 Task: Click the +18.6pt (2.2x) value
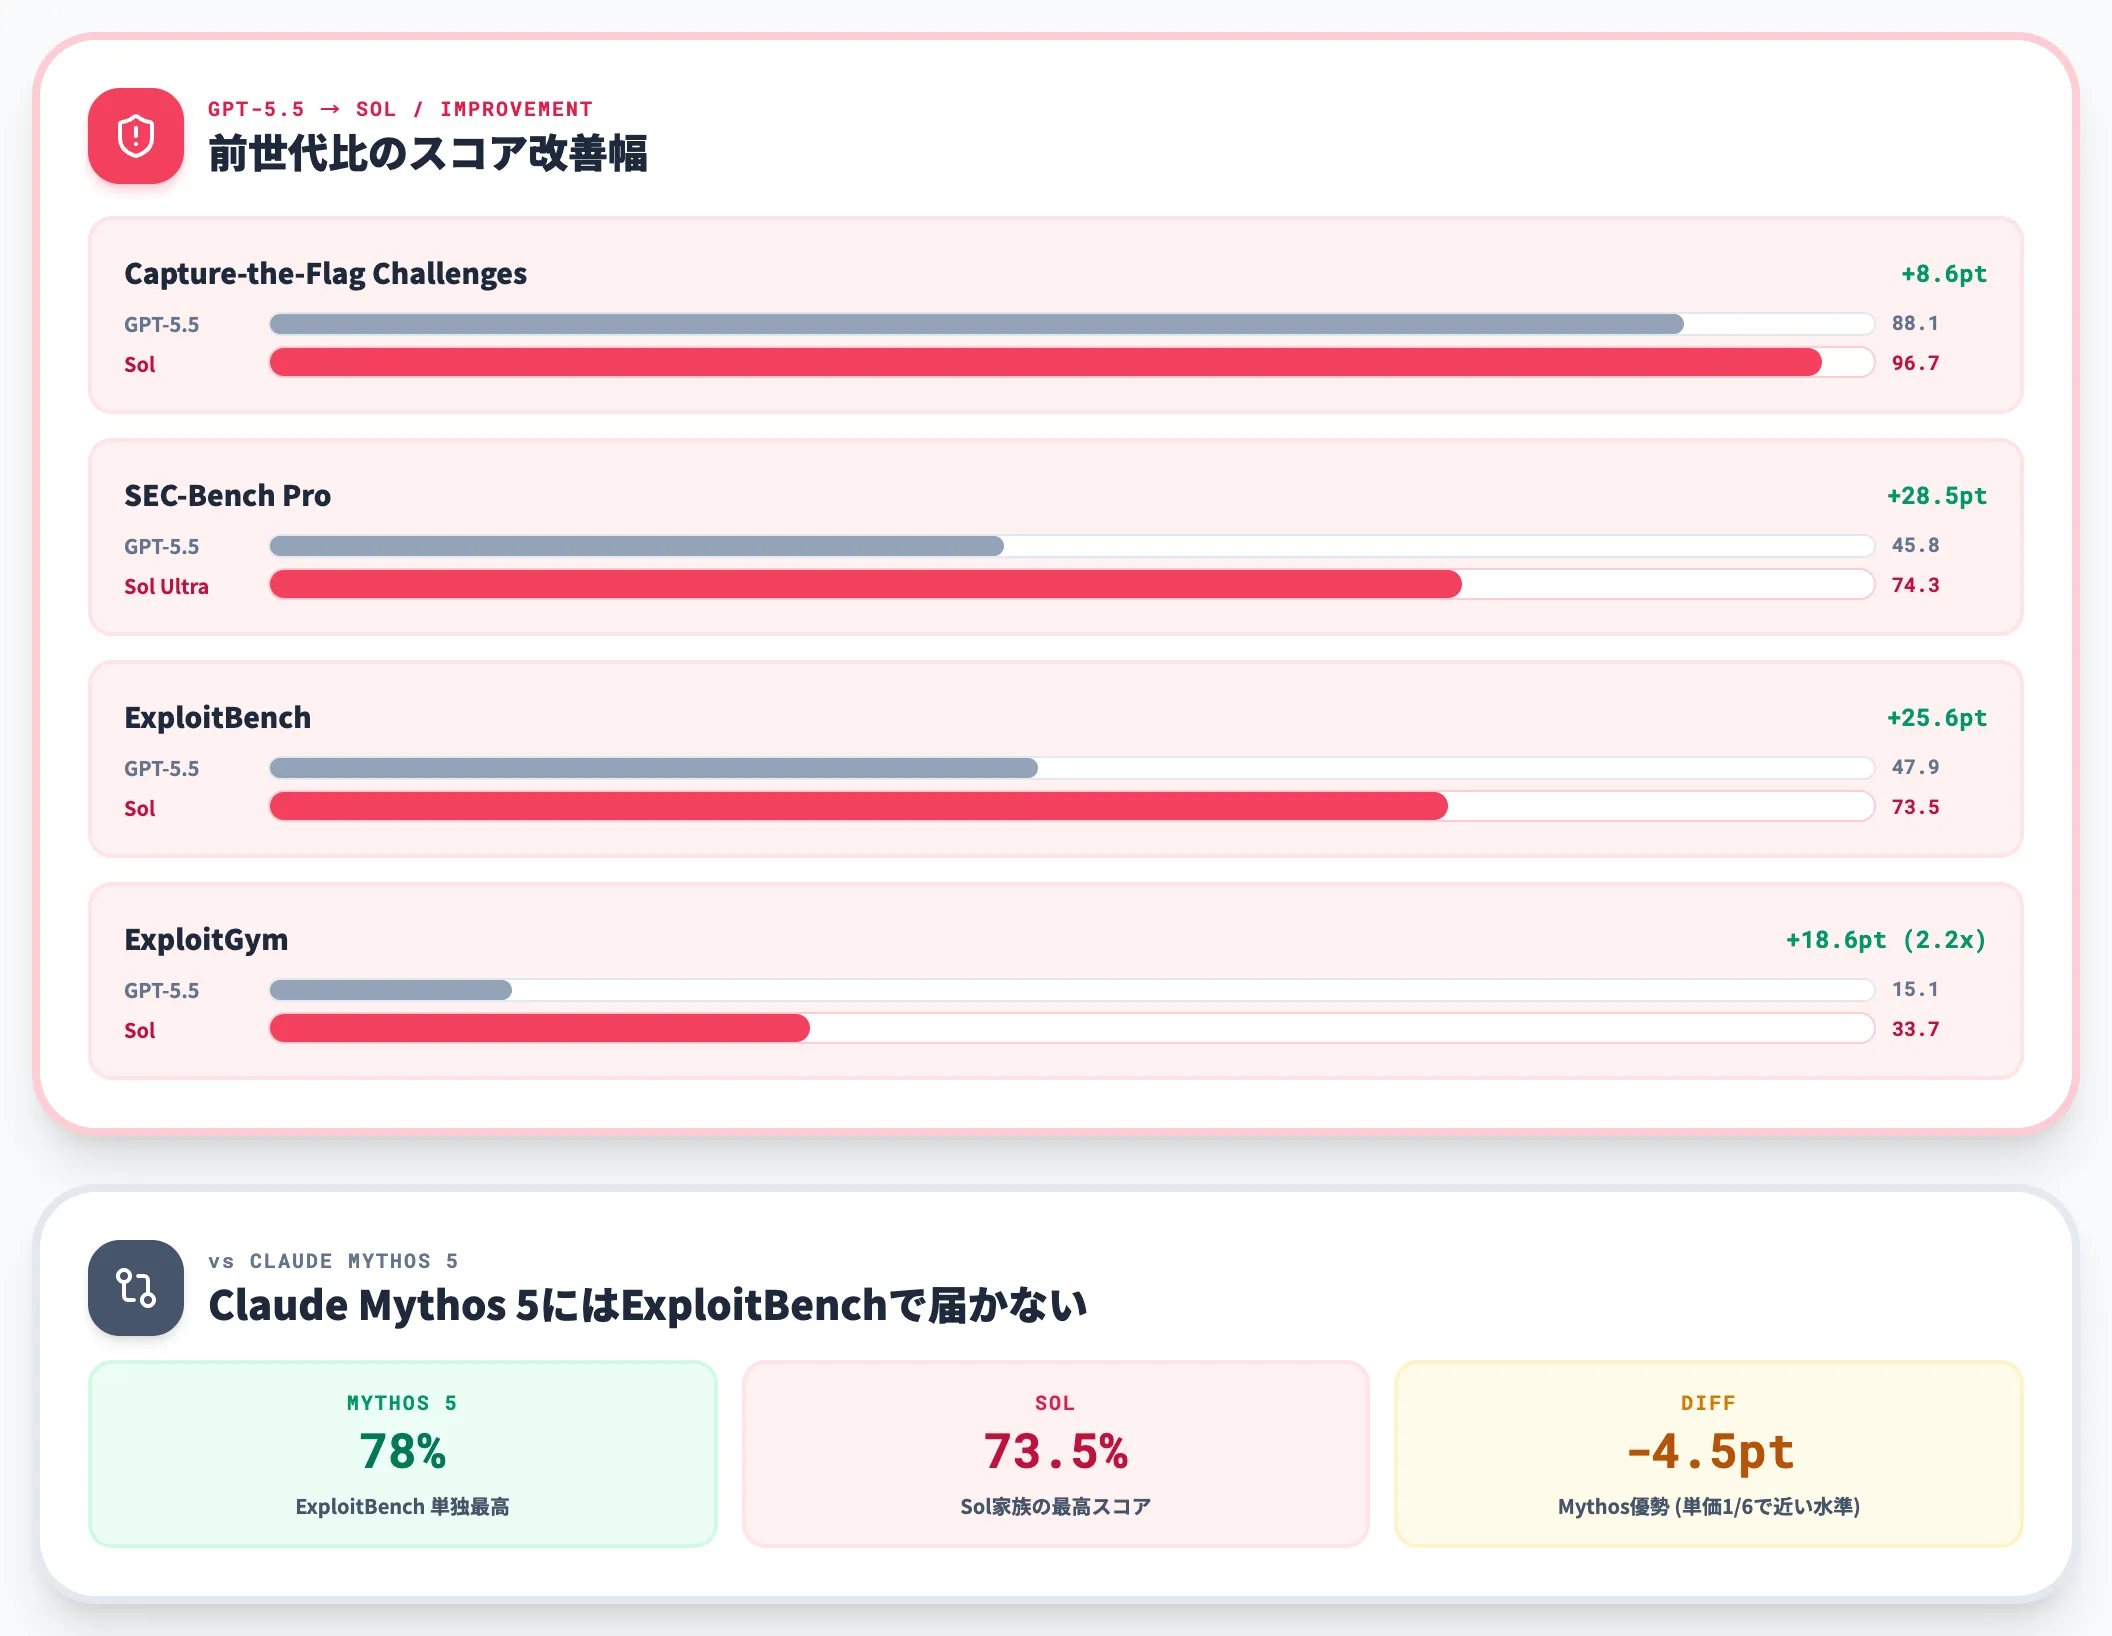pyautogui.click(x=1886, y=940)
